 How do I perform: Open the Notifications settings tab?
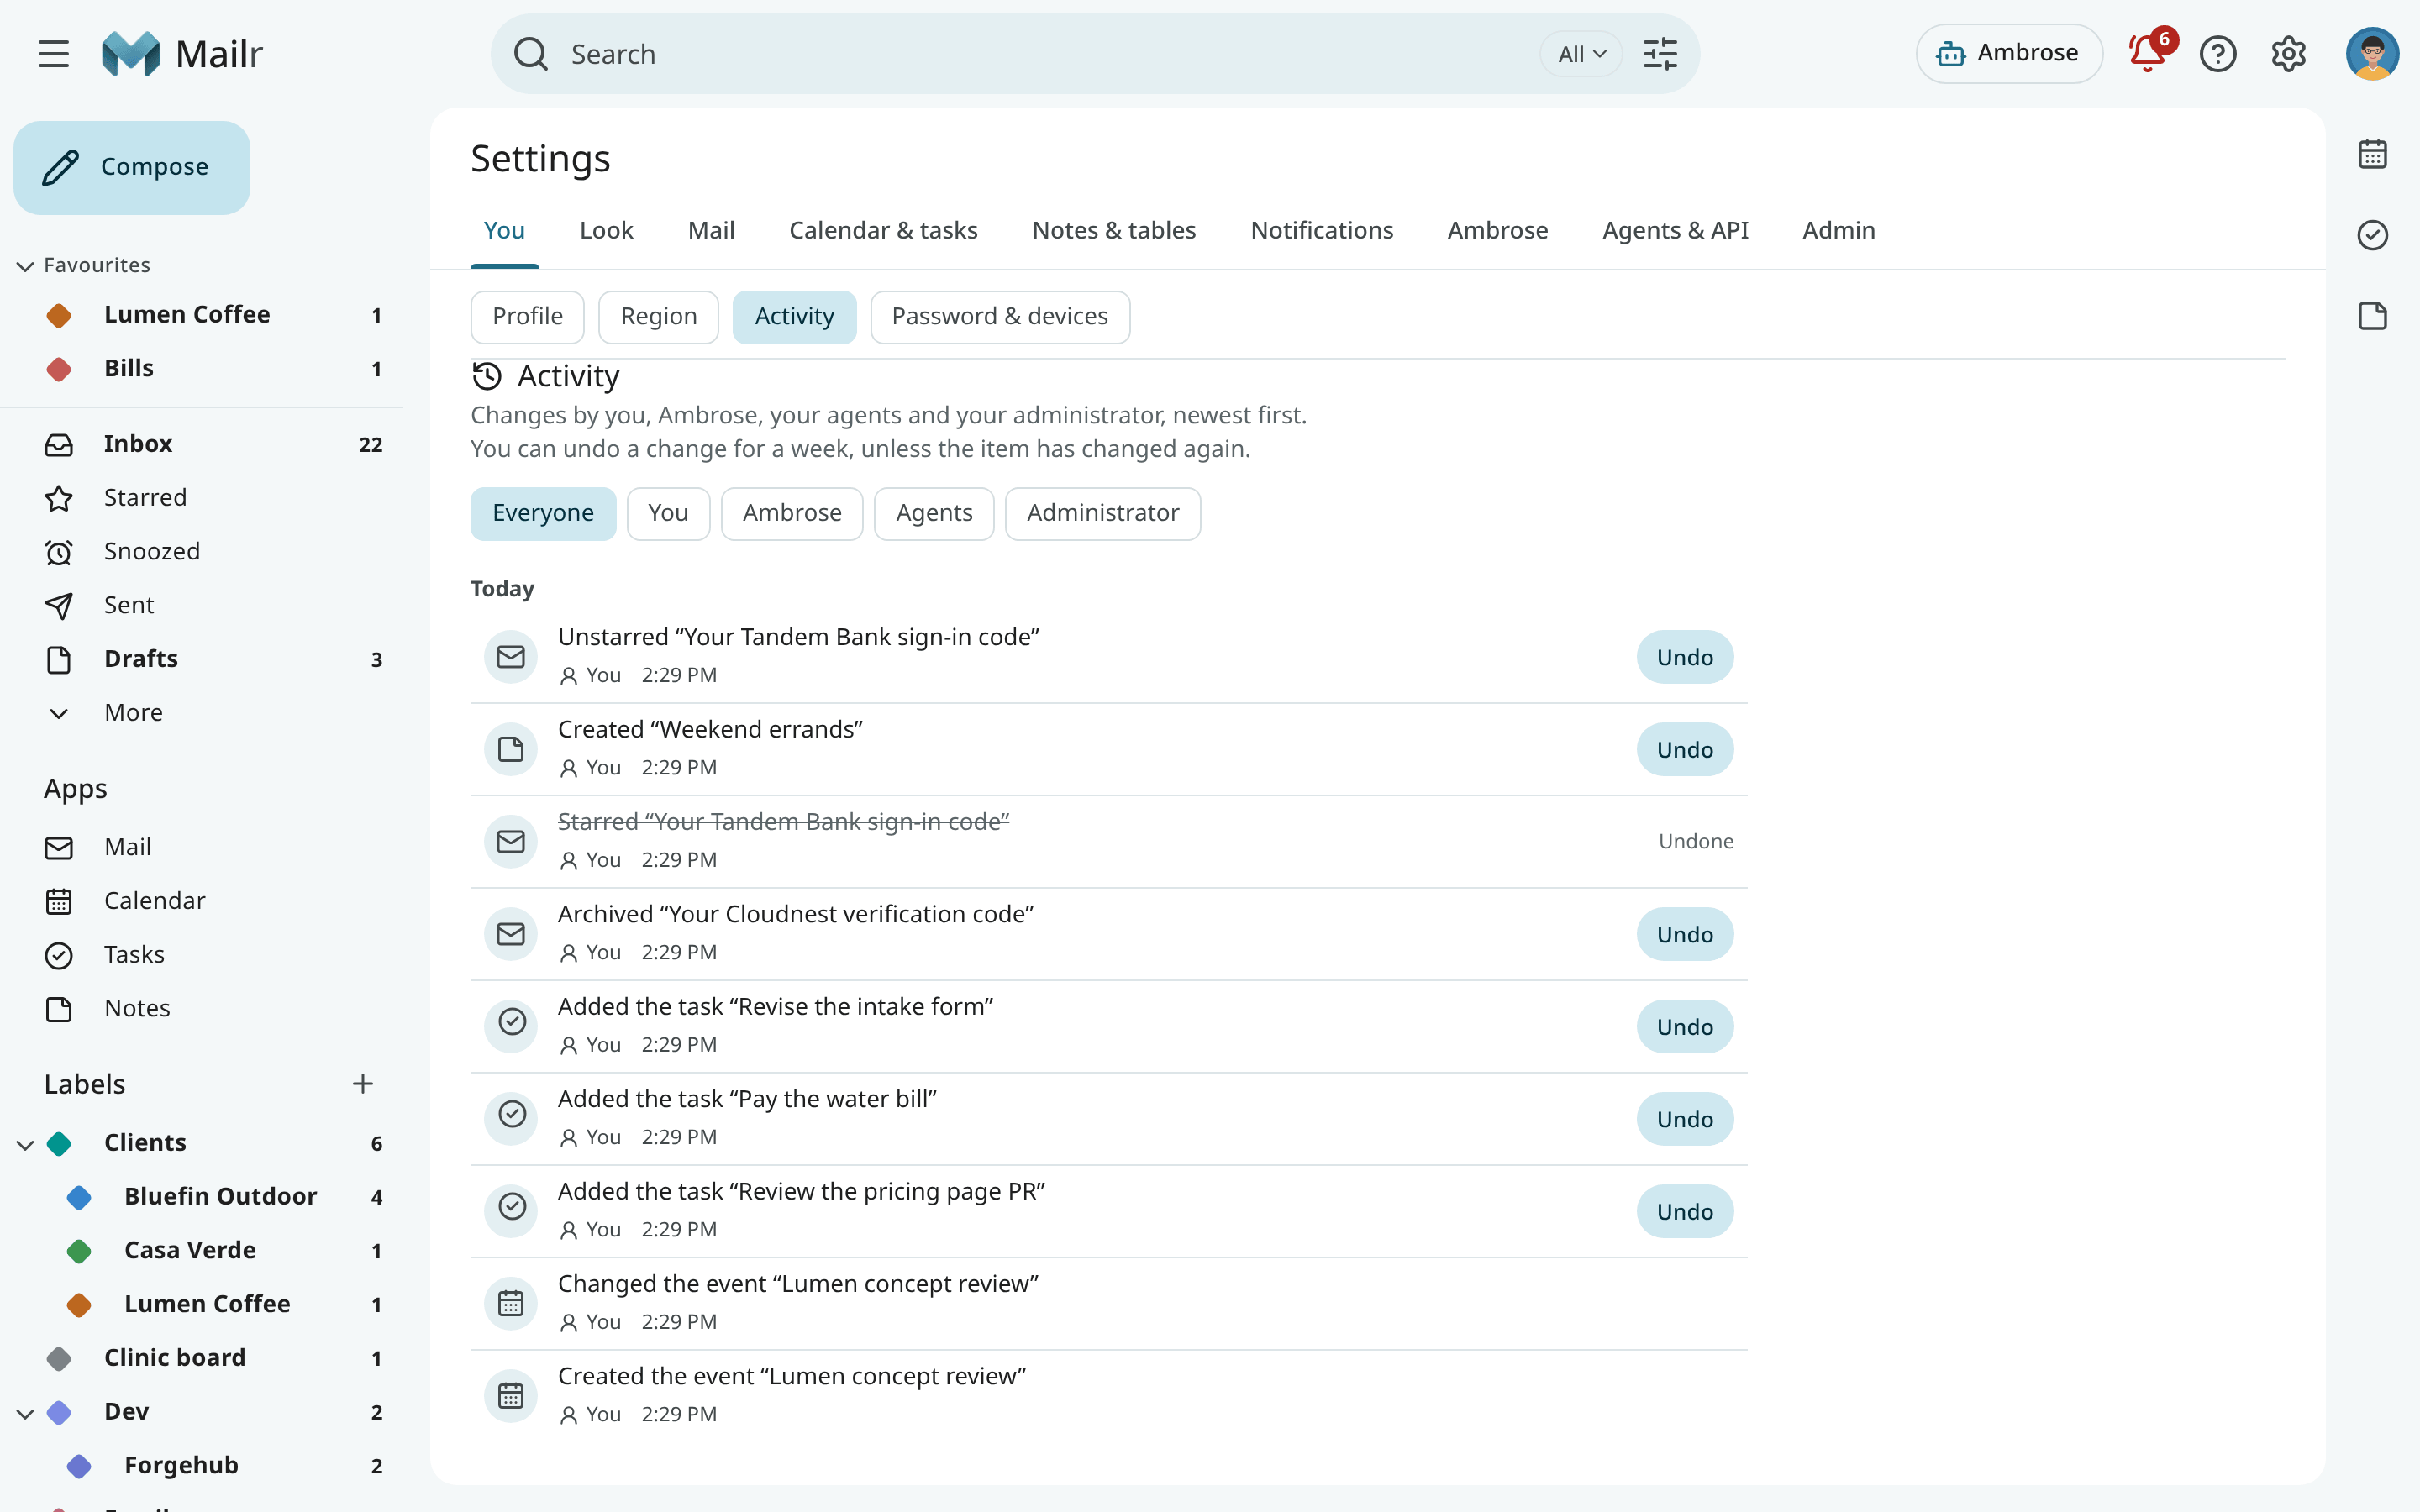[x=1321, y=231]
